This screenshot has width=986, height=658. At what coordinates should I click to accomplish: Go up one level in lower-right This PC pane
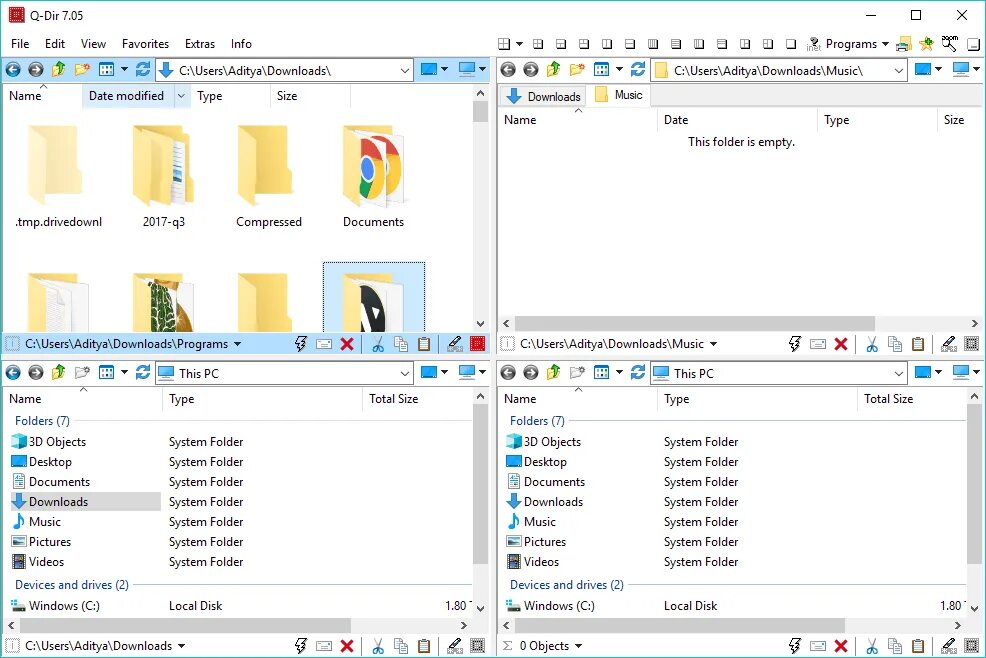[553, 372]
